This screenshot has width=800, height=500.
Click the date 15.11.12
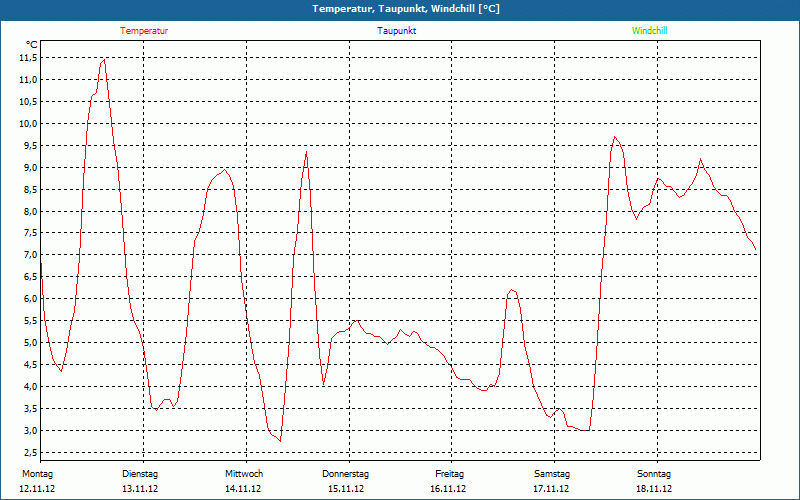tap(345, 489)
